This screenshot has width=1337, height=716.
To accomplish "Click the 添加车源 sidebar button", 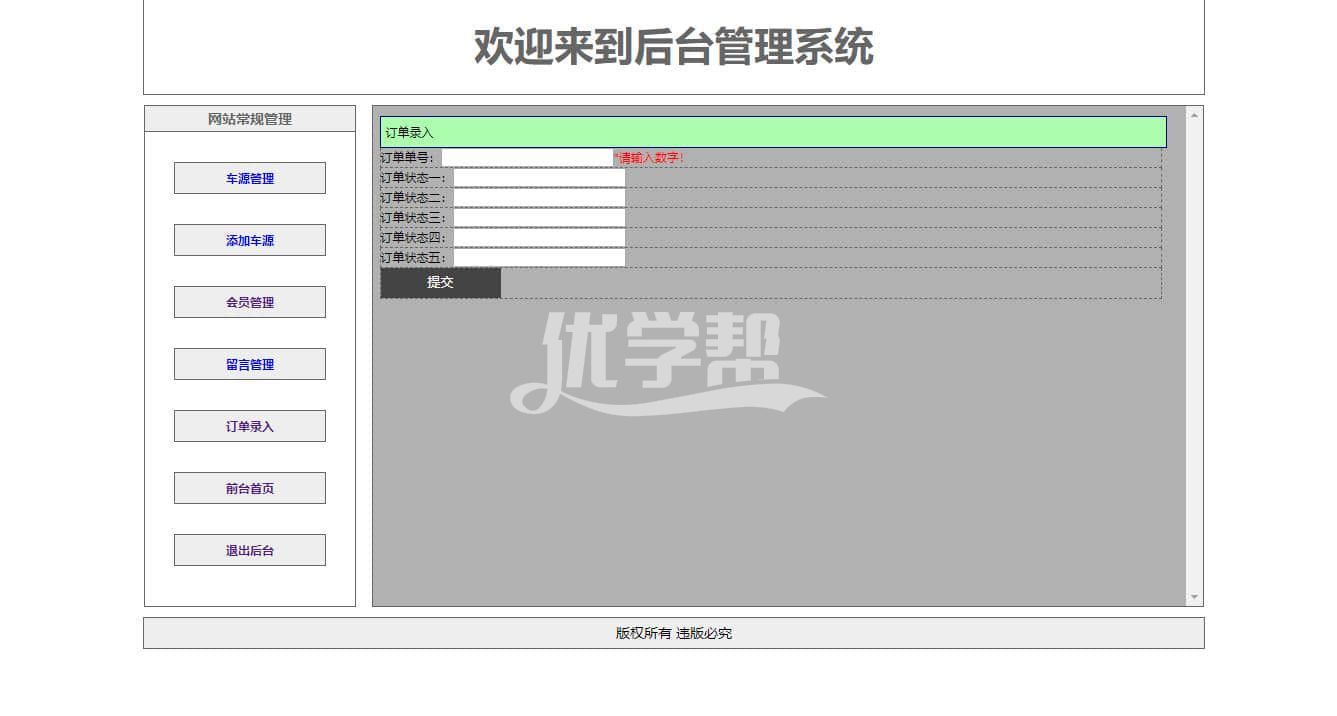I will click(x=249, y=240).
